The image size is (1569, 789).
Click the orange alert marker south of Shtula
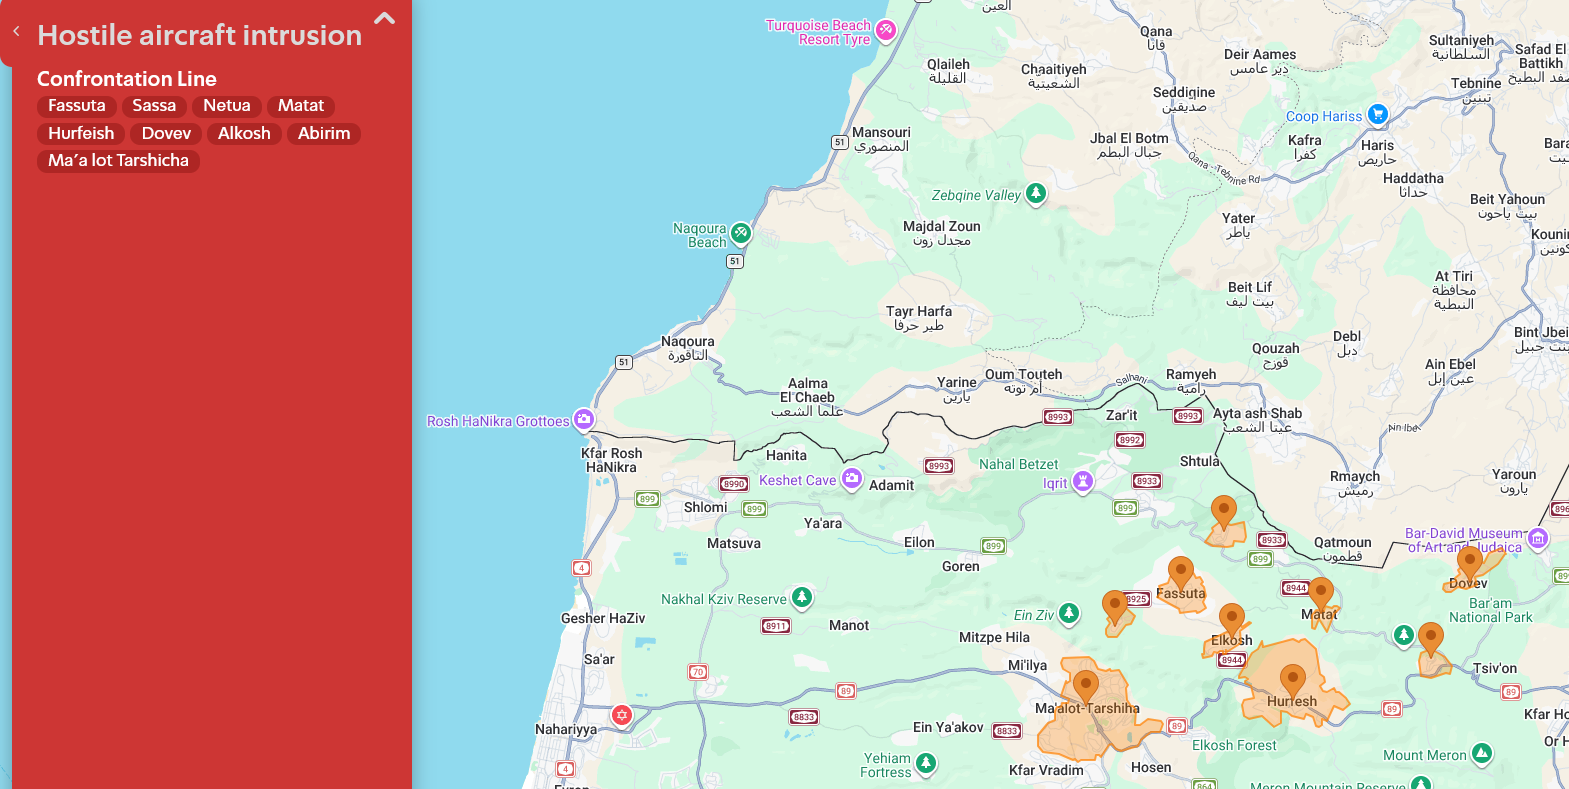[x=1223, y=513]
